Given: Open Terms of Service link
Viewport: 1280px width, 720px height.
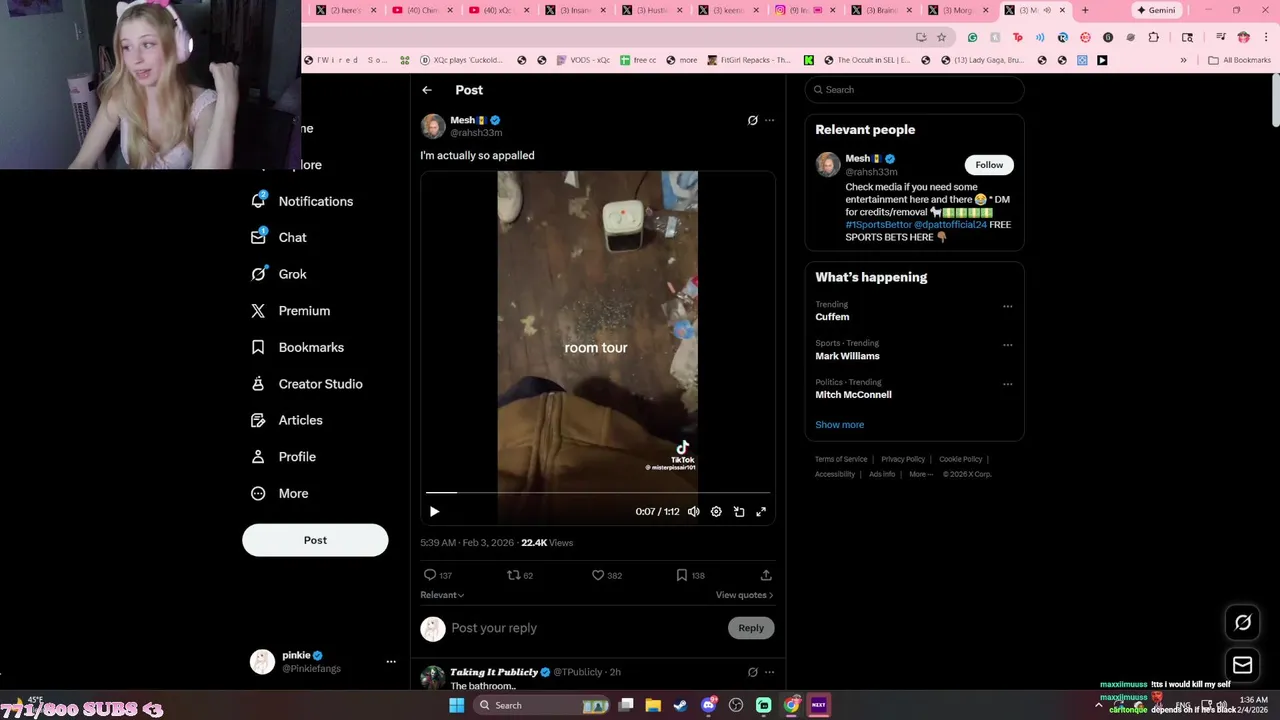Looking at the screenshot, I should pyautogui.click(x=841, y=459).
